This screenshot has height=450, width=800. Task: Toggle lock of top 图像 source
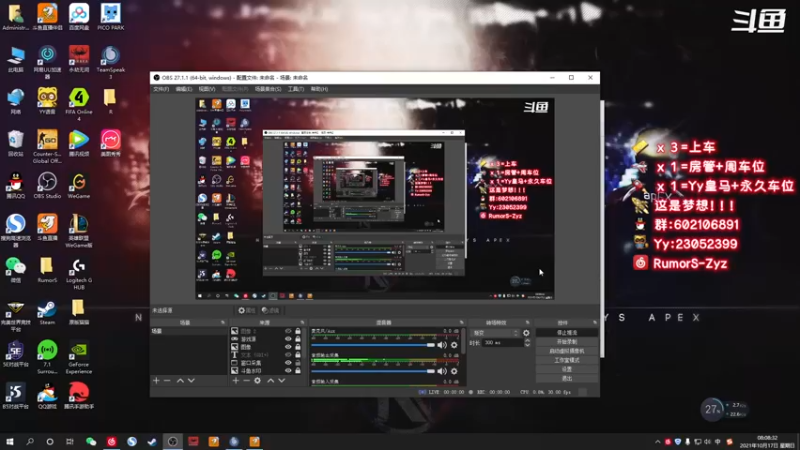[298, 331]
